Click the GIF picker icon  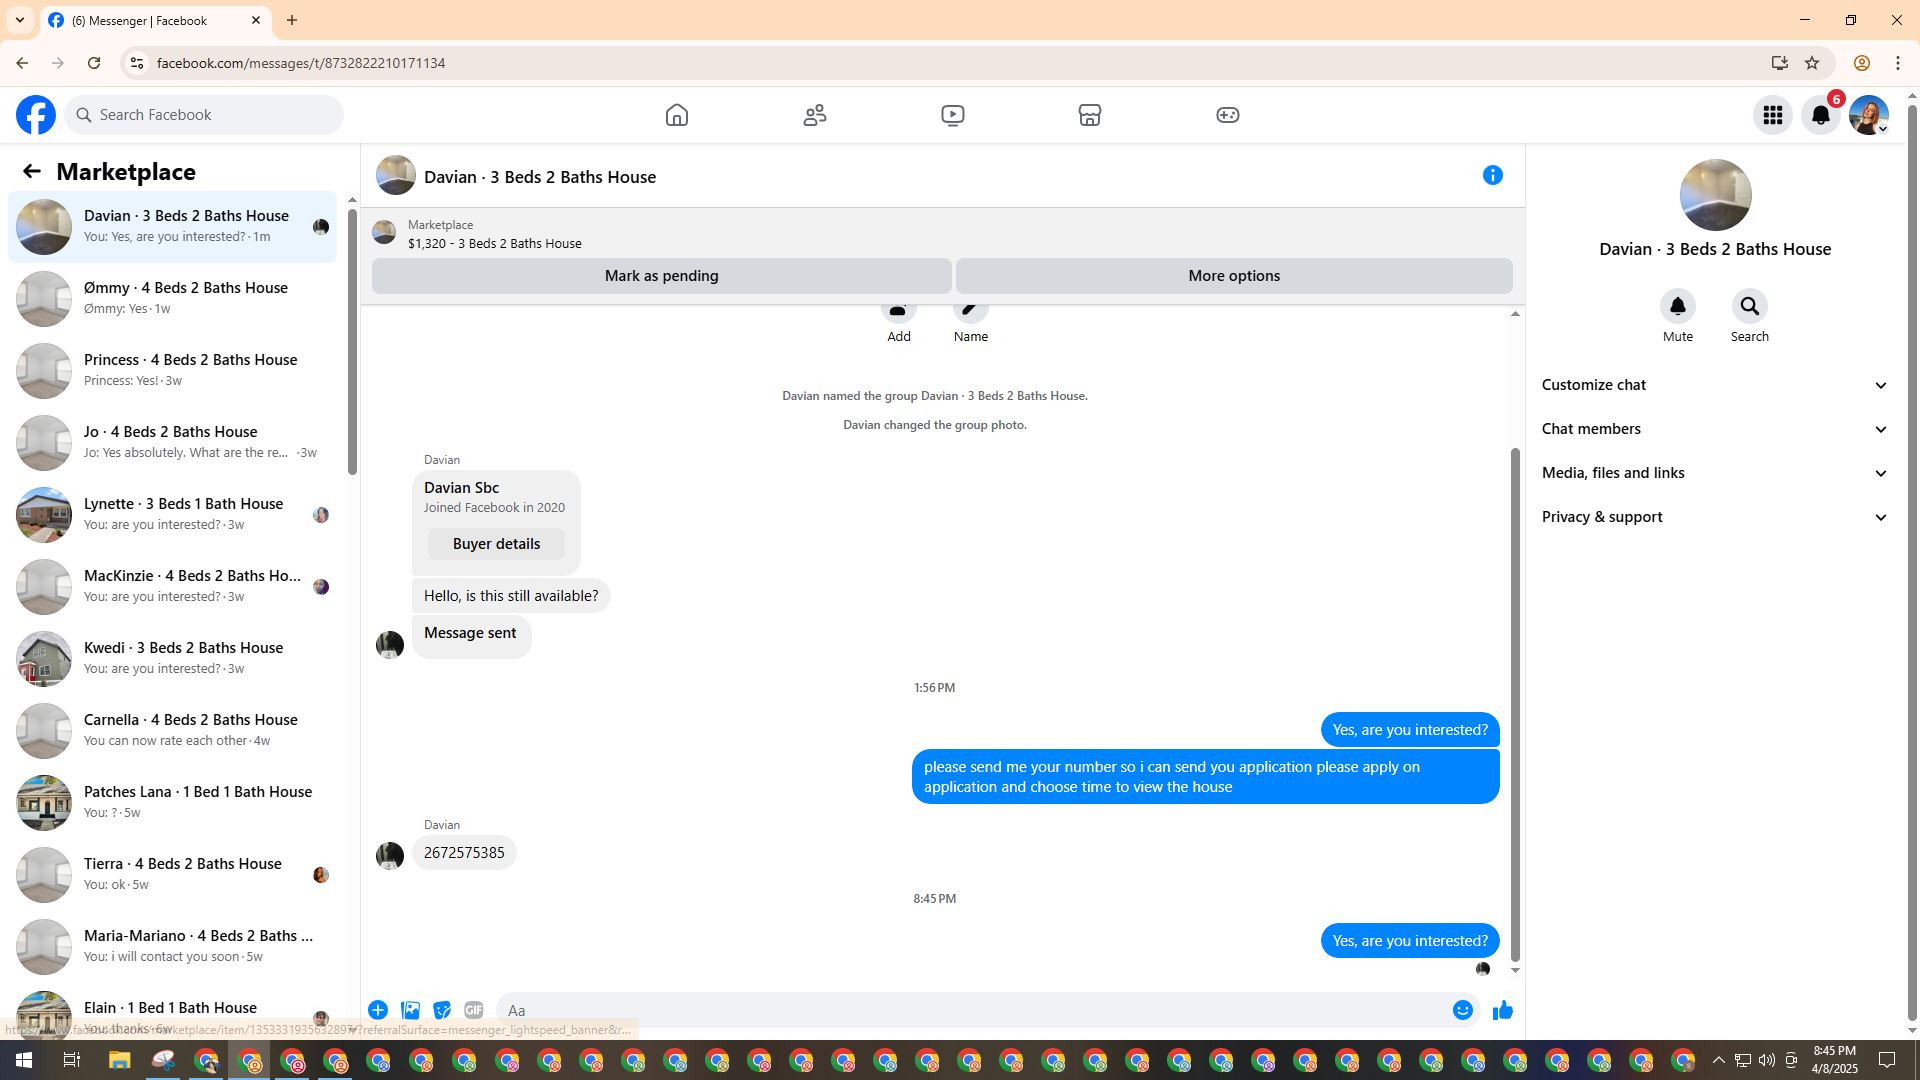(473, 1010)
